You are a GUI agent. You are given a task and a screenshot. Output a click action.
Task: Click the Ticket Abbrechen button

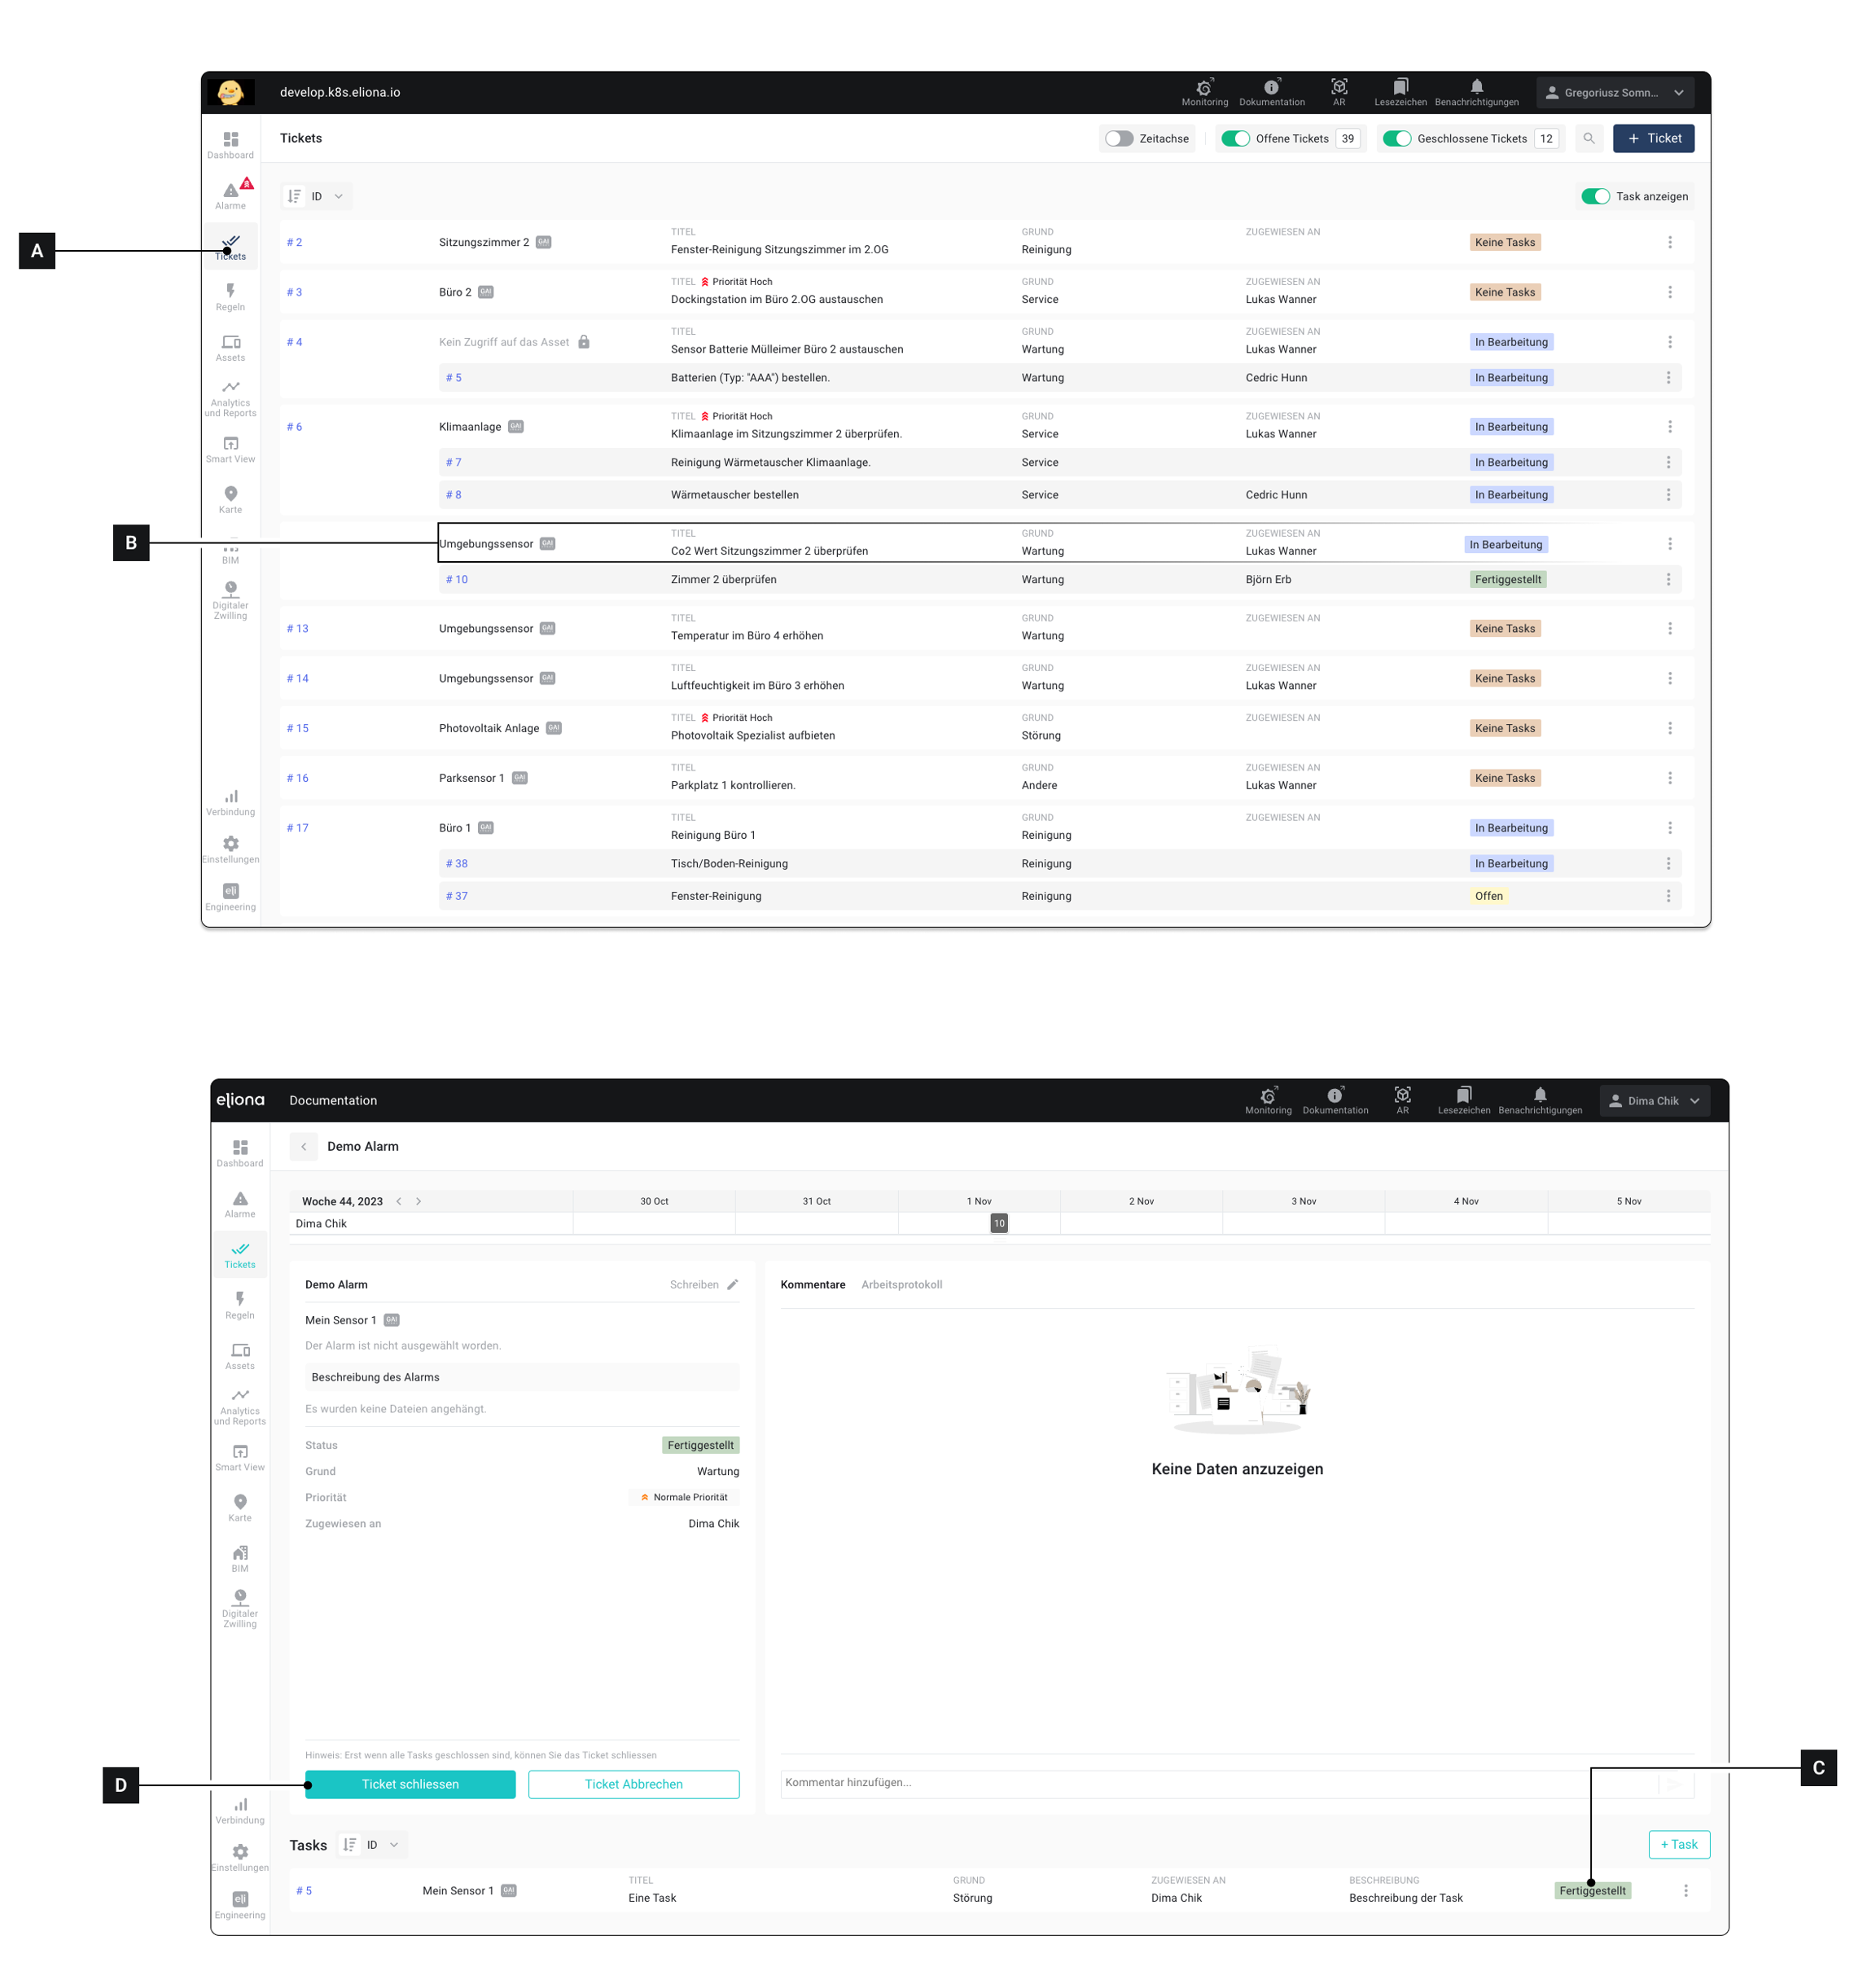[633, 1784]
